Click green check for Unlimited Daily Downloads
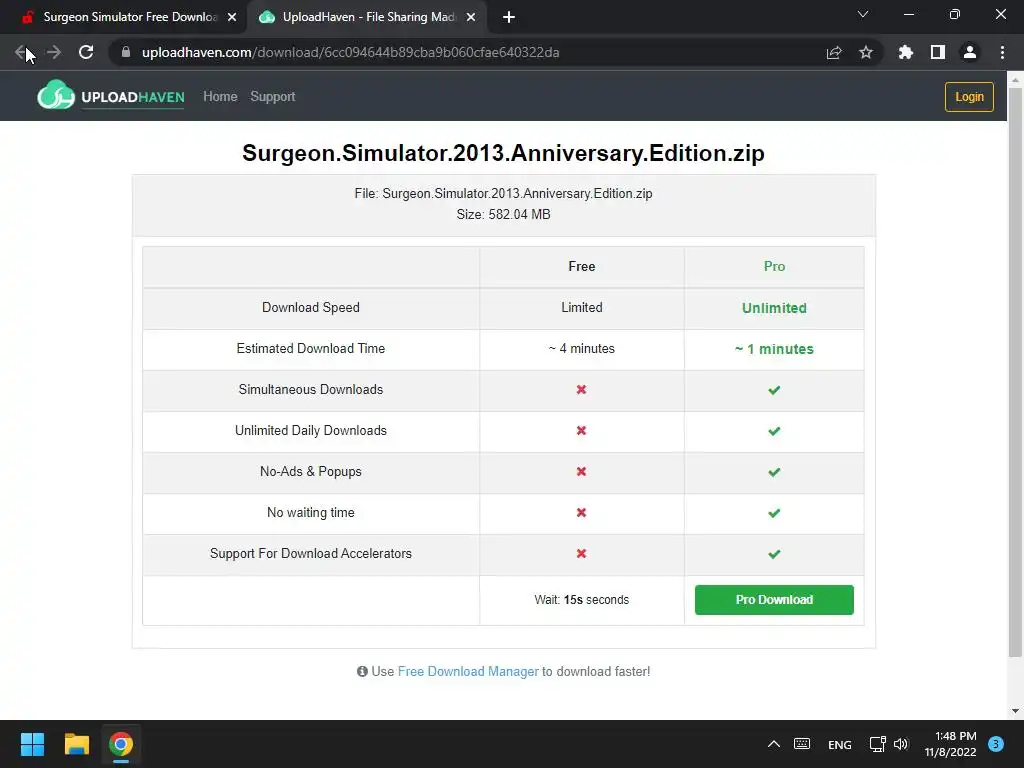 774,431
